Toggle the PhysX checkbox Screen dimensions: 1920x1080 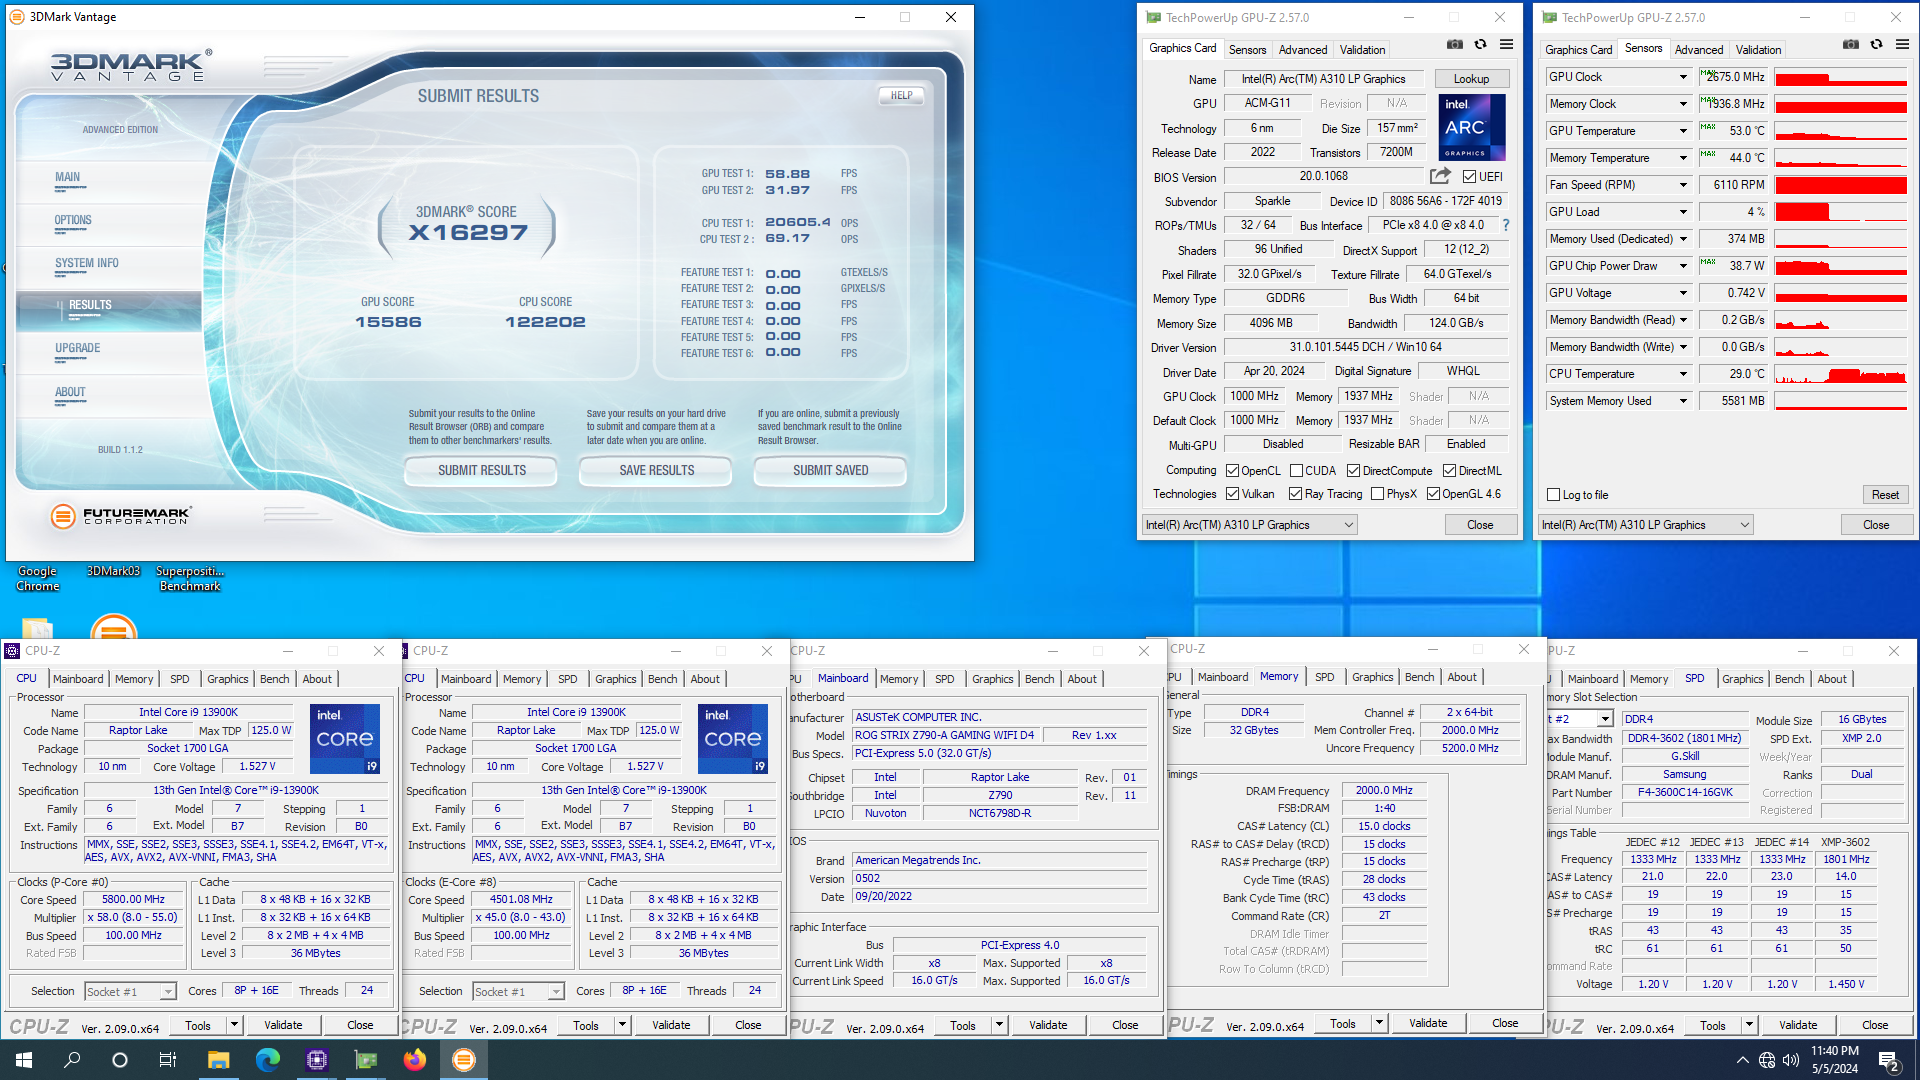coord(1377,494)
